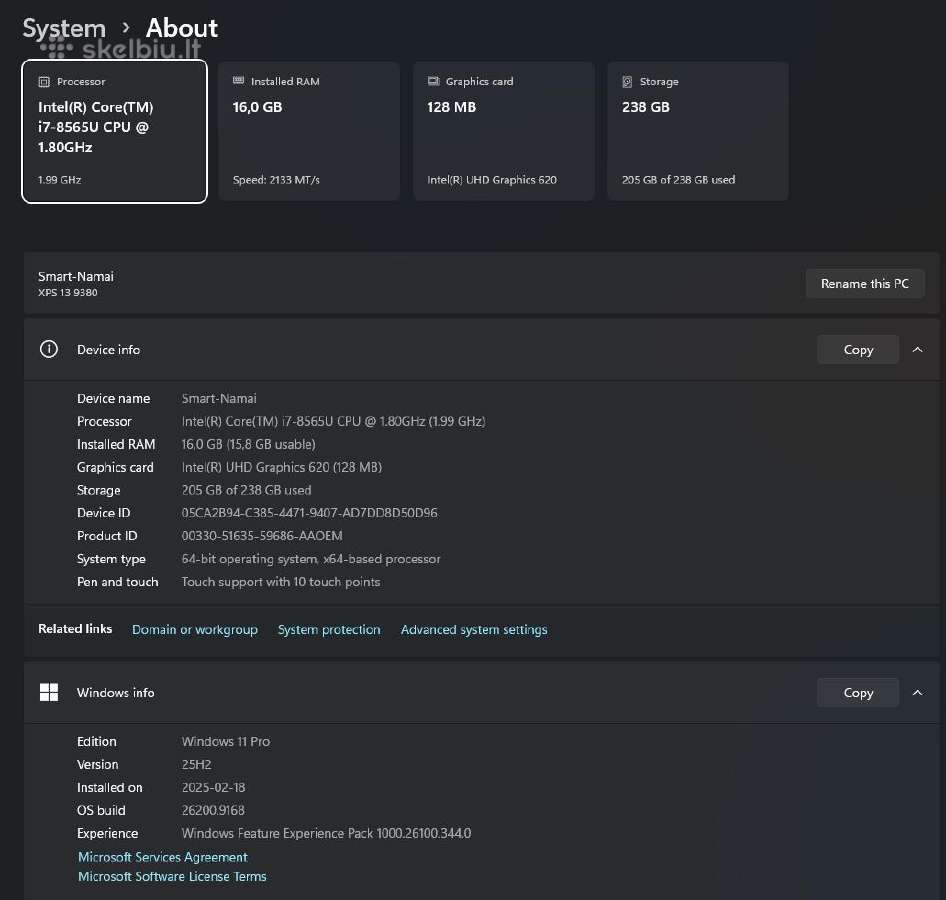The height and width of the screenshot is (900, 946).
Task: Click Device ID value 05CA2B94-C385
Action: click(310, 513)
